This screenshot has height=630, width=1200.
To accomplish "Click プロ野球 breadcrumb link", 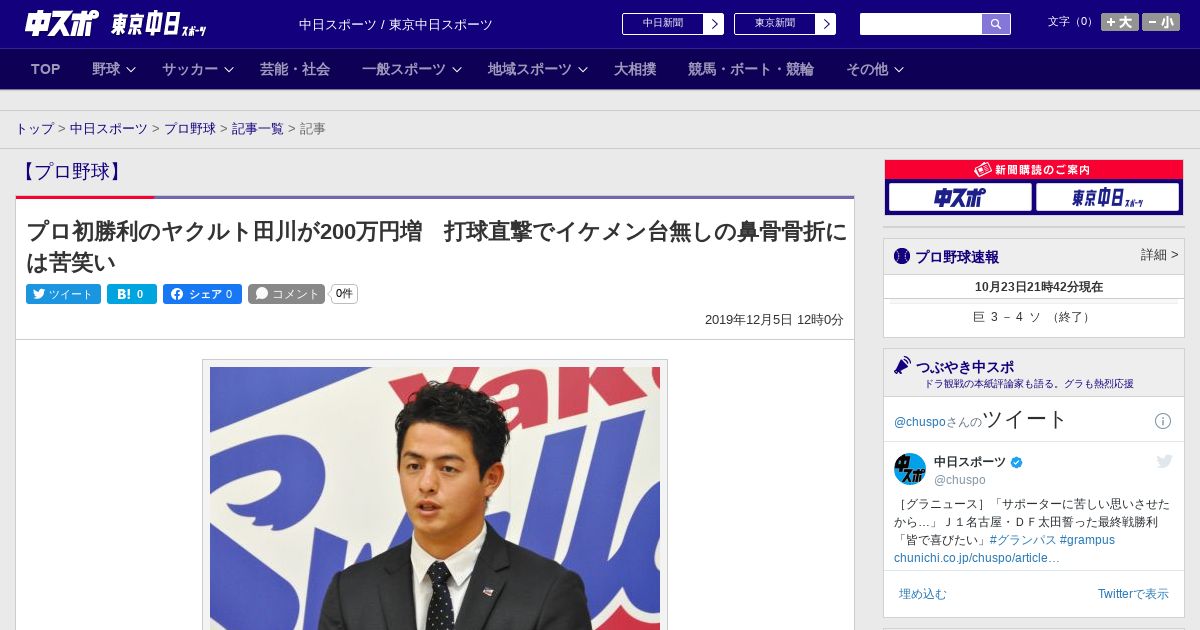I will coord(190,129).
